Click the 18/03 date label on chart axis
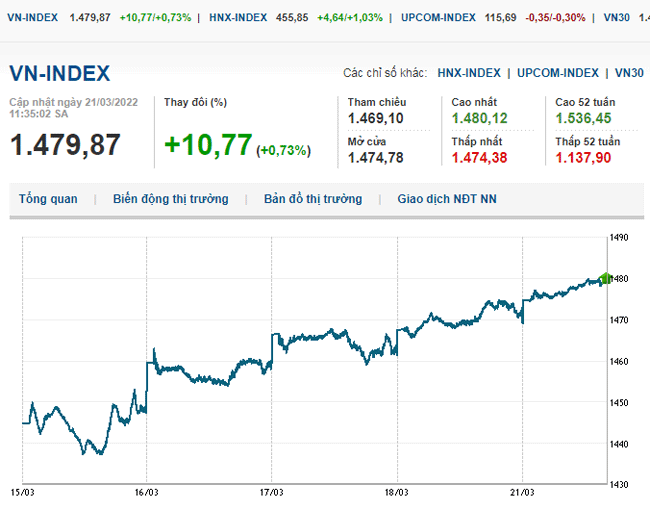This screenshot has width=650, height=510. pyautogui.click(x=398, y=492)
